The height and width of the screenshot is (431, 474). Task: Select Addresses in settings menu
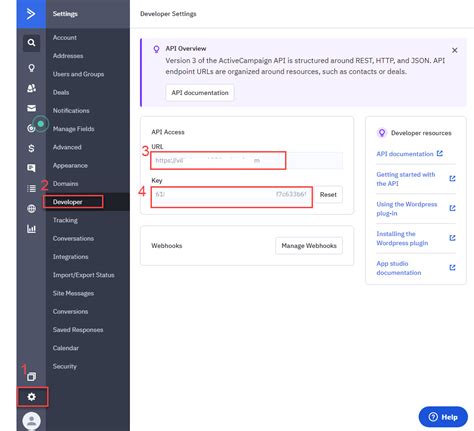[x=68, y=56]
